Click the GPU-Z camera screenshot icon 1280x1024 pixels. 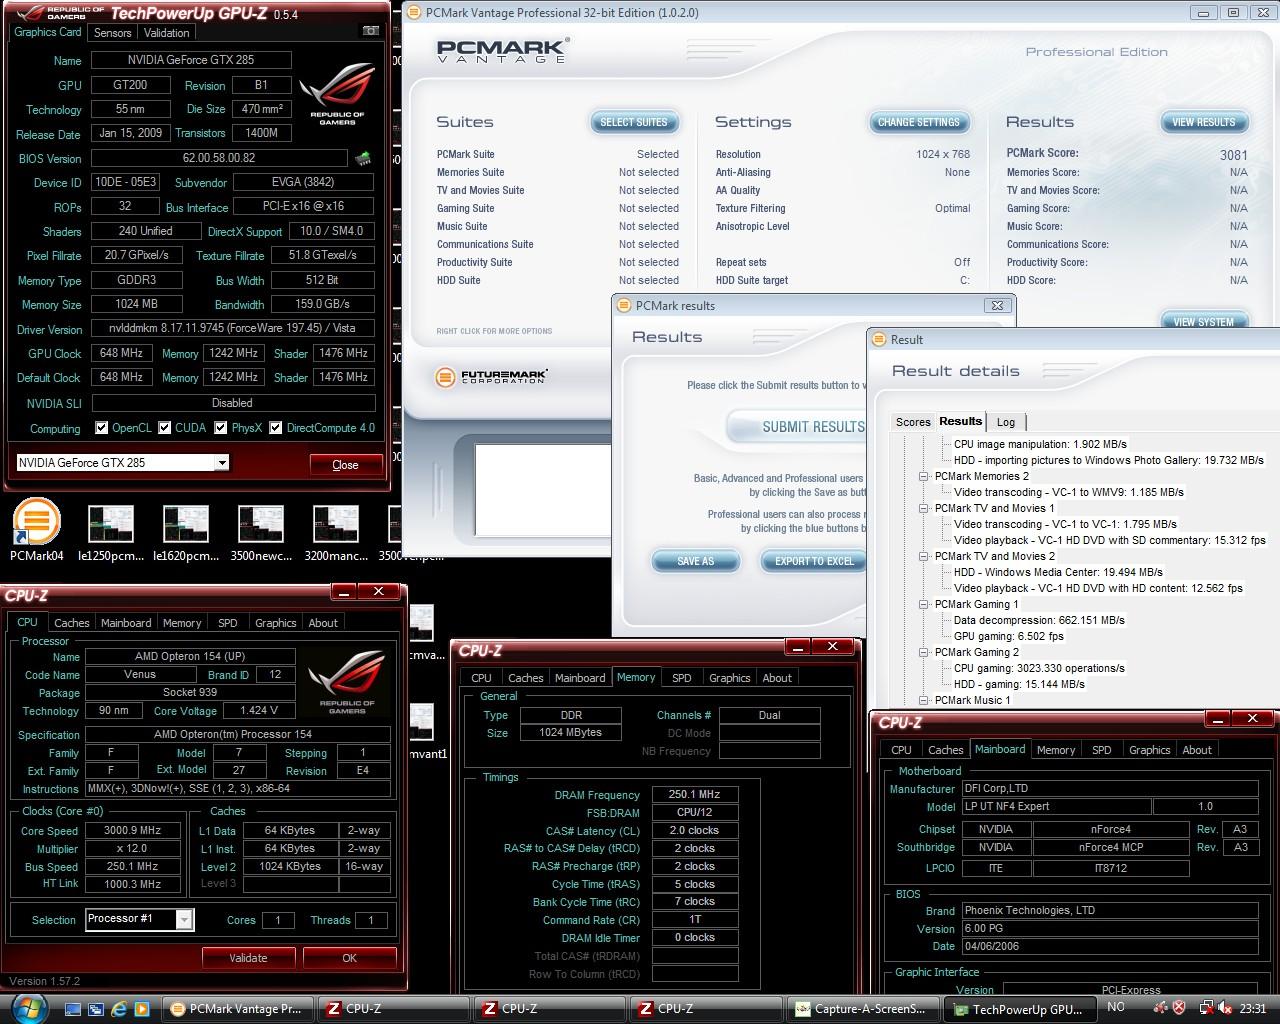click(x=371, y=31)
